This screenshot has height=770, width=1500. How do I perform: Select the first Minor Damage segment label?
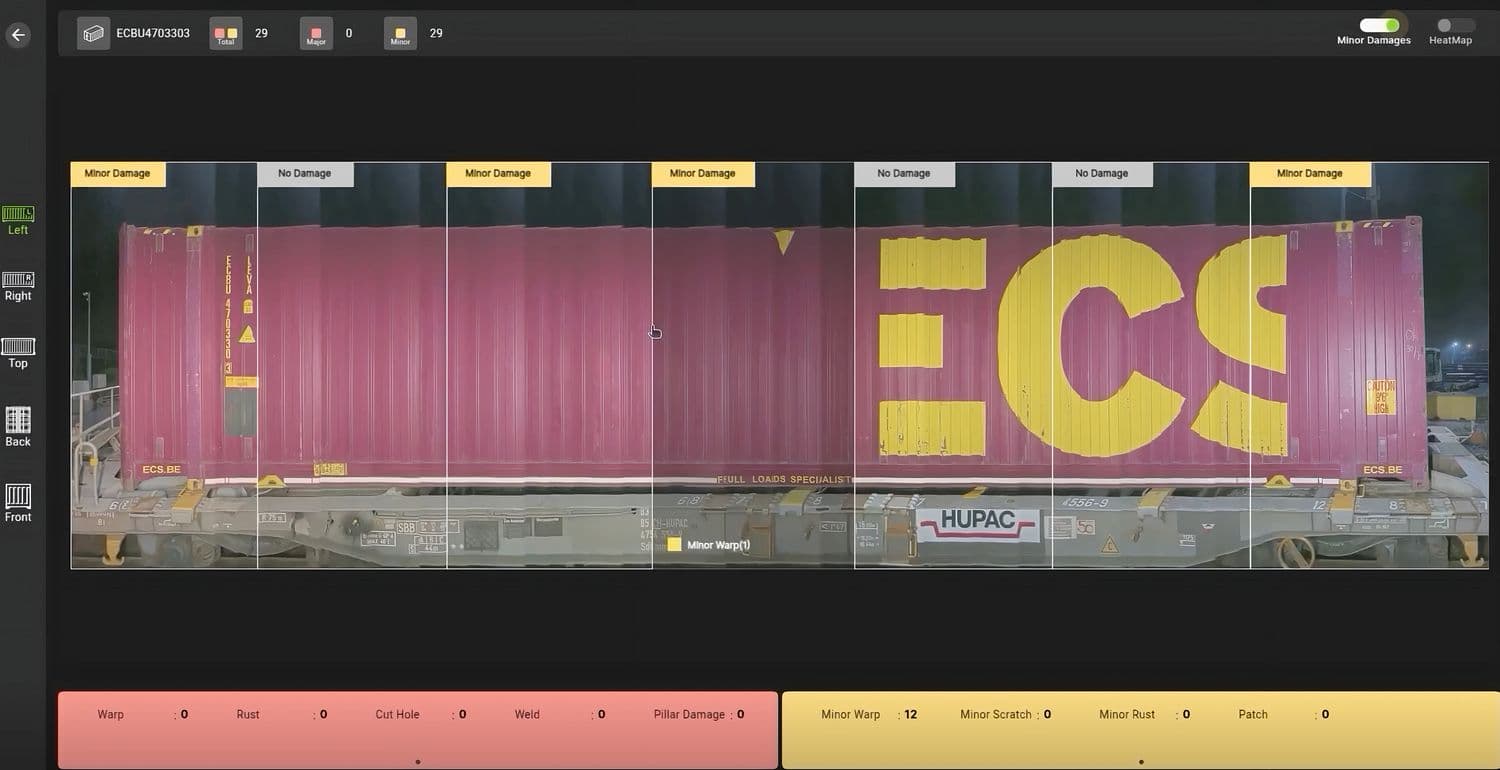pos(118,174)
